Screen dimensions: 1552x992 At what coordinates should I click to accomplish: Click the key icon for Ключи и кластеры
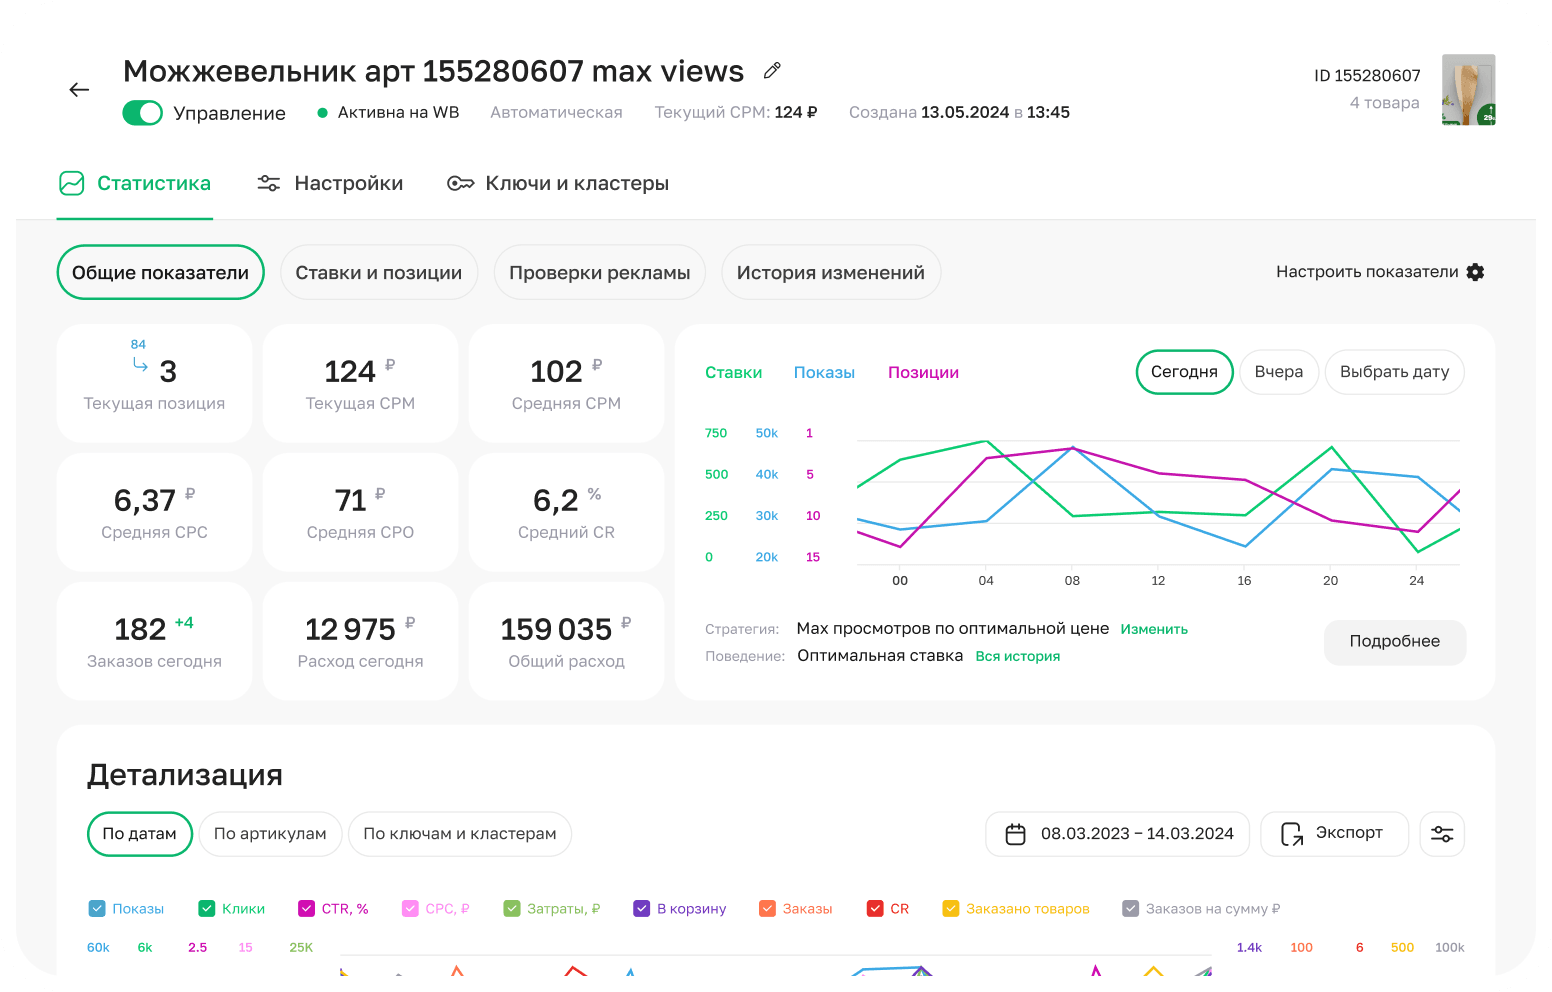[460, 183]
